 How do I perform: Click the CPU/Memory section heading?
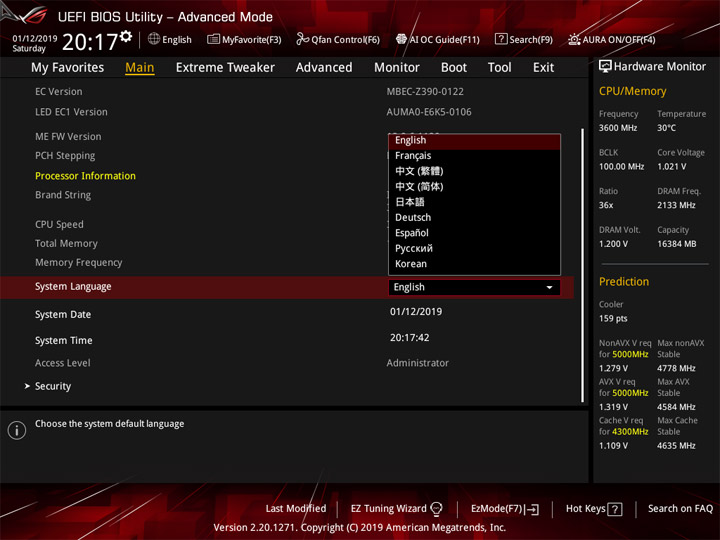click(632, 91)
